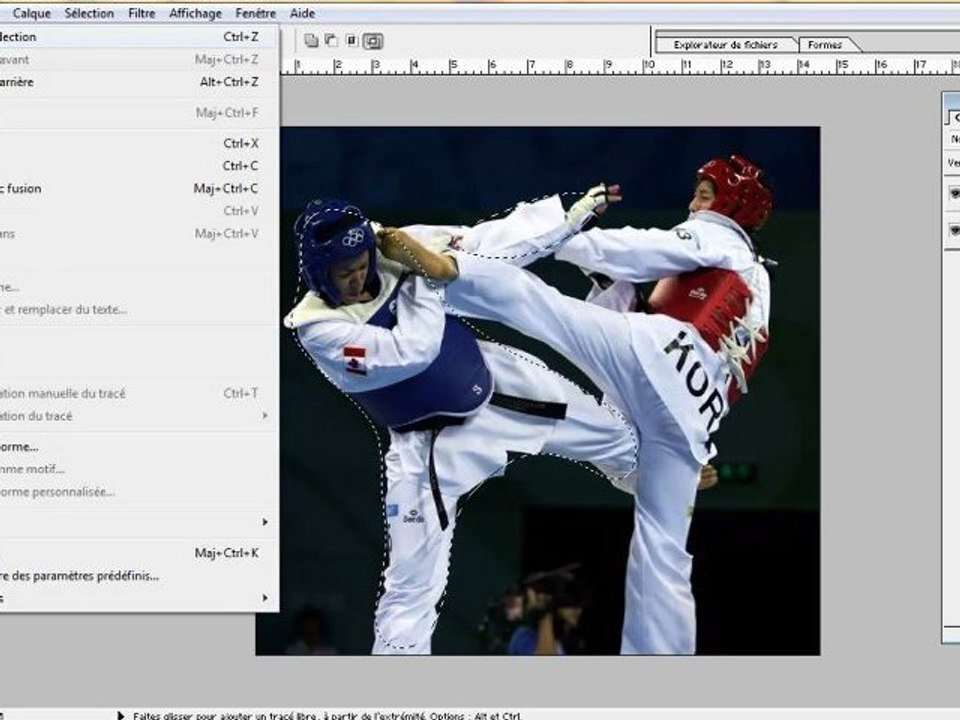Screen dimensions: 960x720
Task: Toggle the eye icon of the lower layer
Action: pyautogui.click(x=954, y=230)
